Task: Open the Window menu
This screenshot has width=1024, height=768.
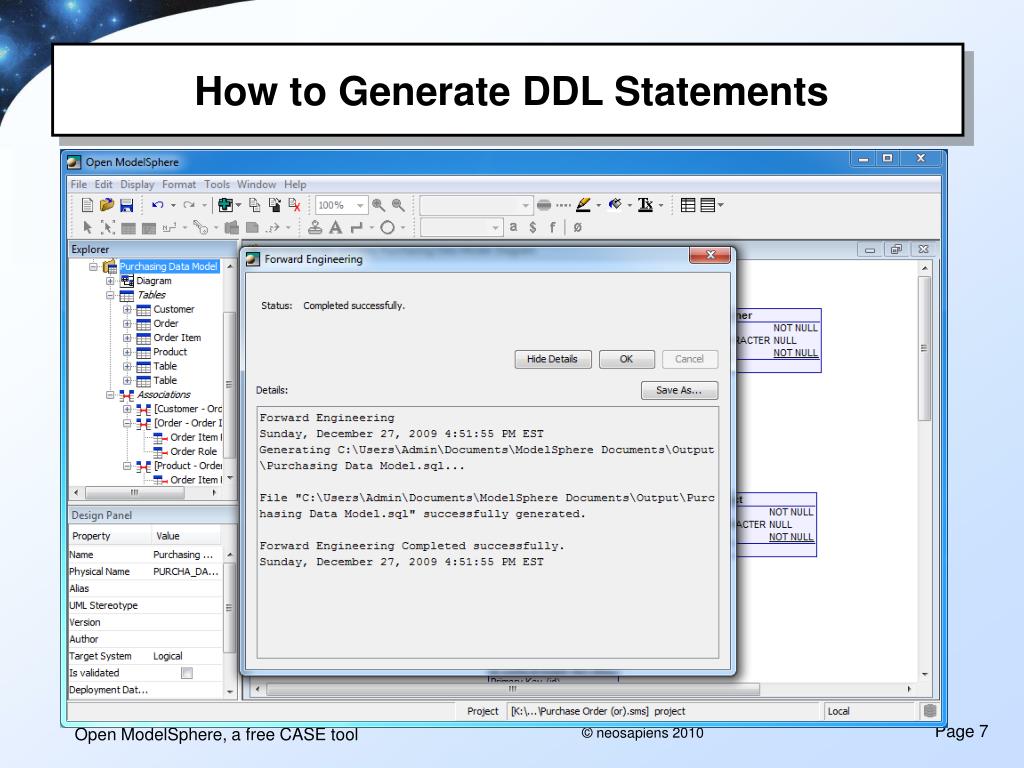Action: tap(256, 185)
